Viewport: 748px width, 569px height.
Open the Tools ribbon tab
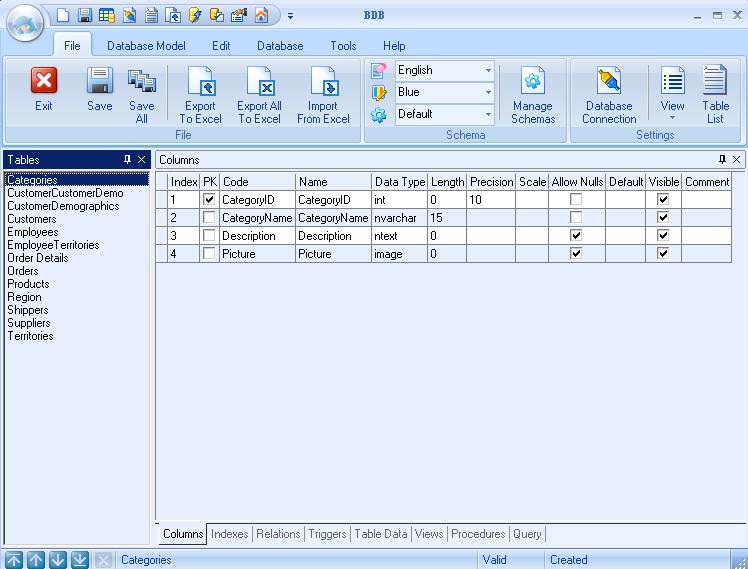coord(343,46)
